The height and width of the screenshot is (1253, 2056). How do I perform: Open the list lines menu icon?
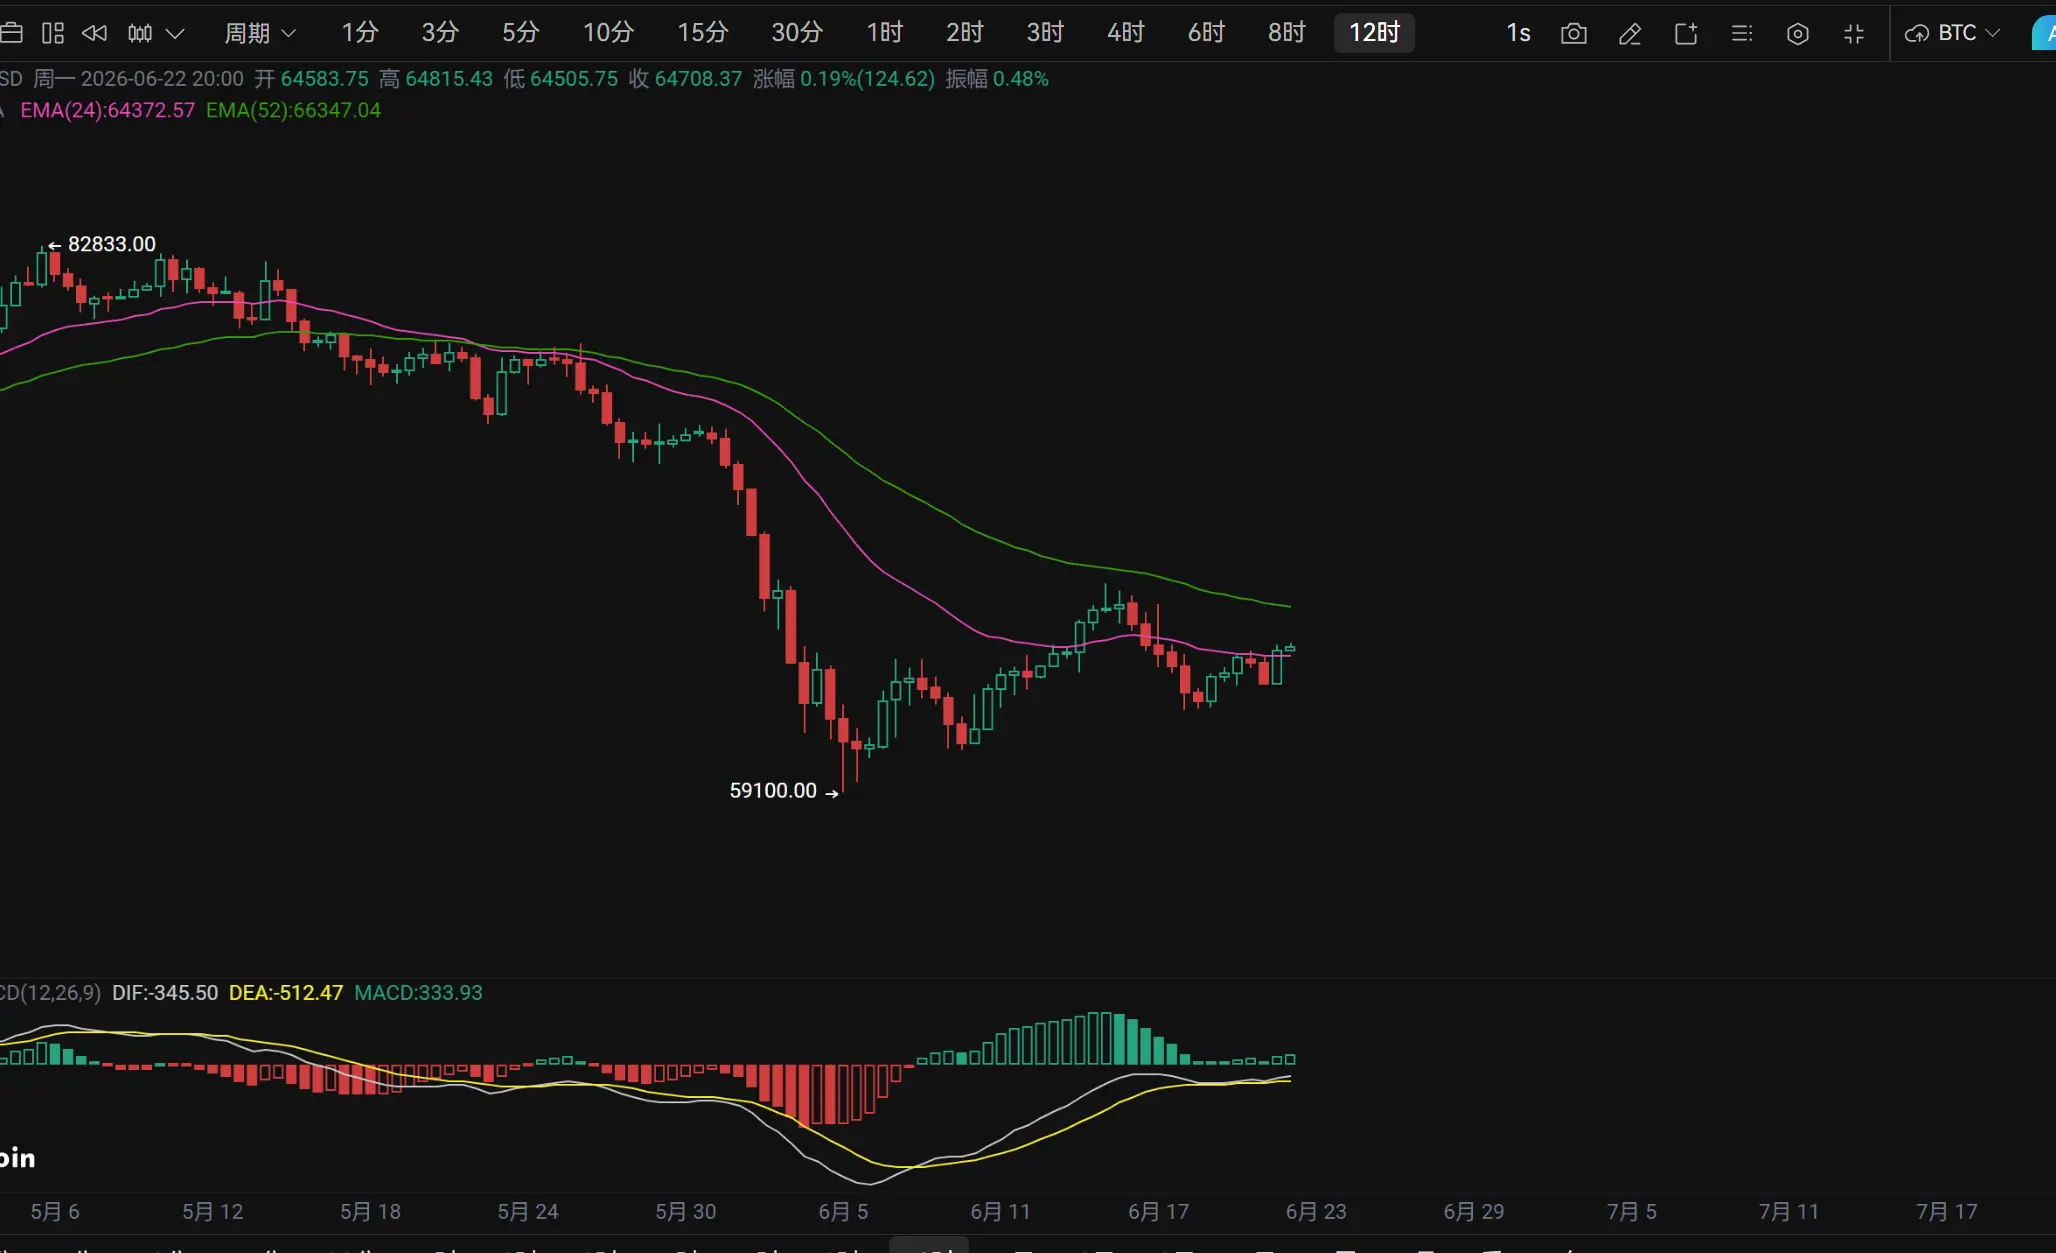pyautogui.click(x=1742, y=34)
